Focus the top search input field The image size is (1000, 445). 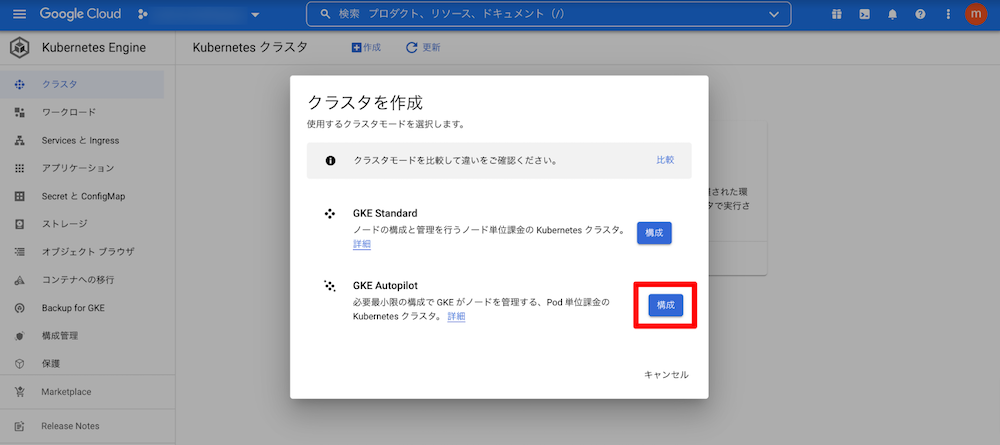[x=548, y=13]
